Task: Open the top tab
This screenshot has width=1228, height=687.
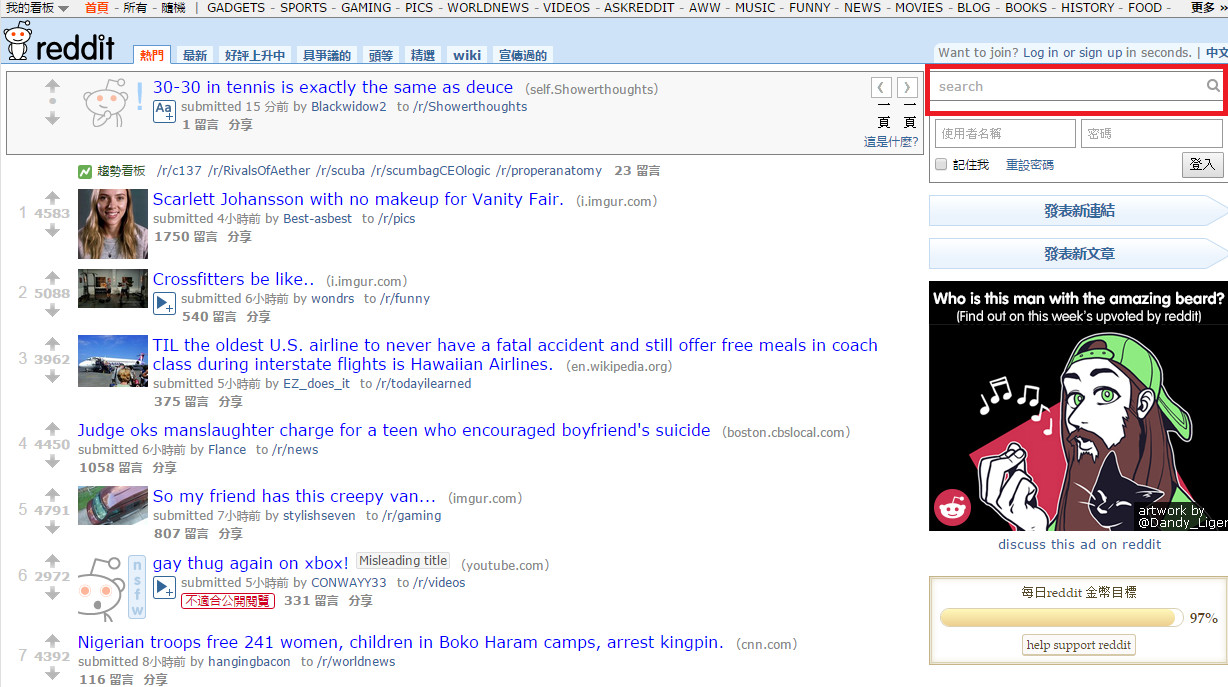Action: [381, 55]
